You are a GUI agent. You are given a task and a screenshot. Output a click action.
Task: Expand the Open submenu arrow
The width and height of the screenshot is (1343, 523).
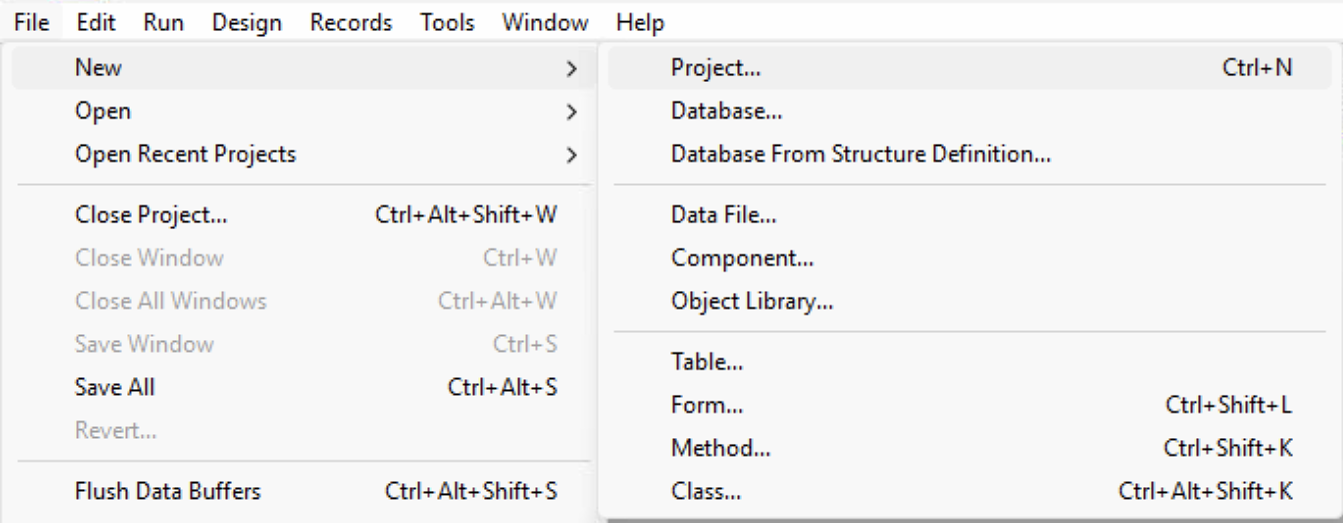tap(571, 112)
